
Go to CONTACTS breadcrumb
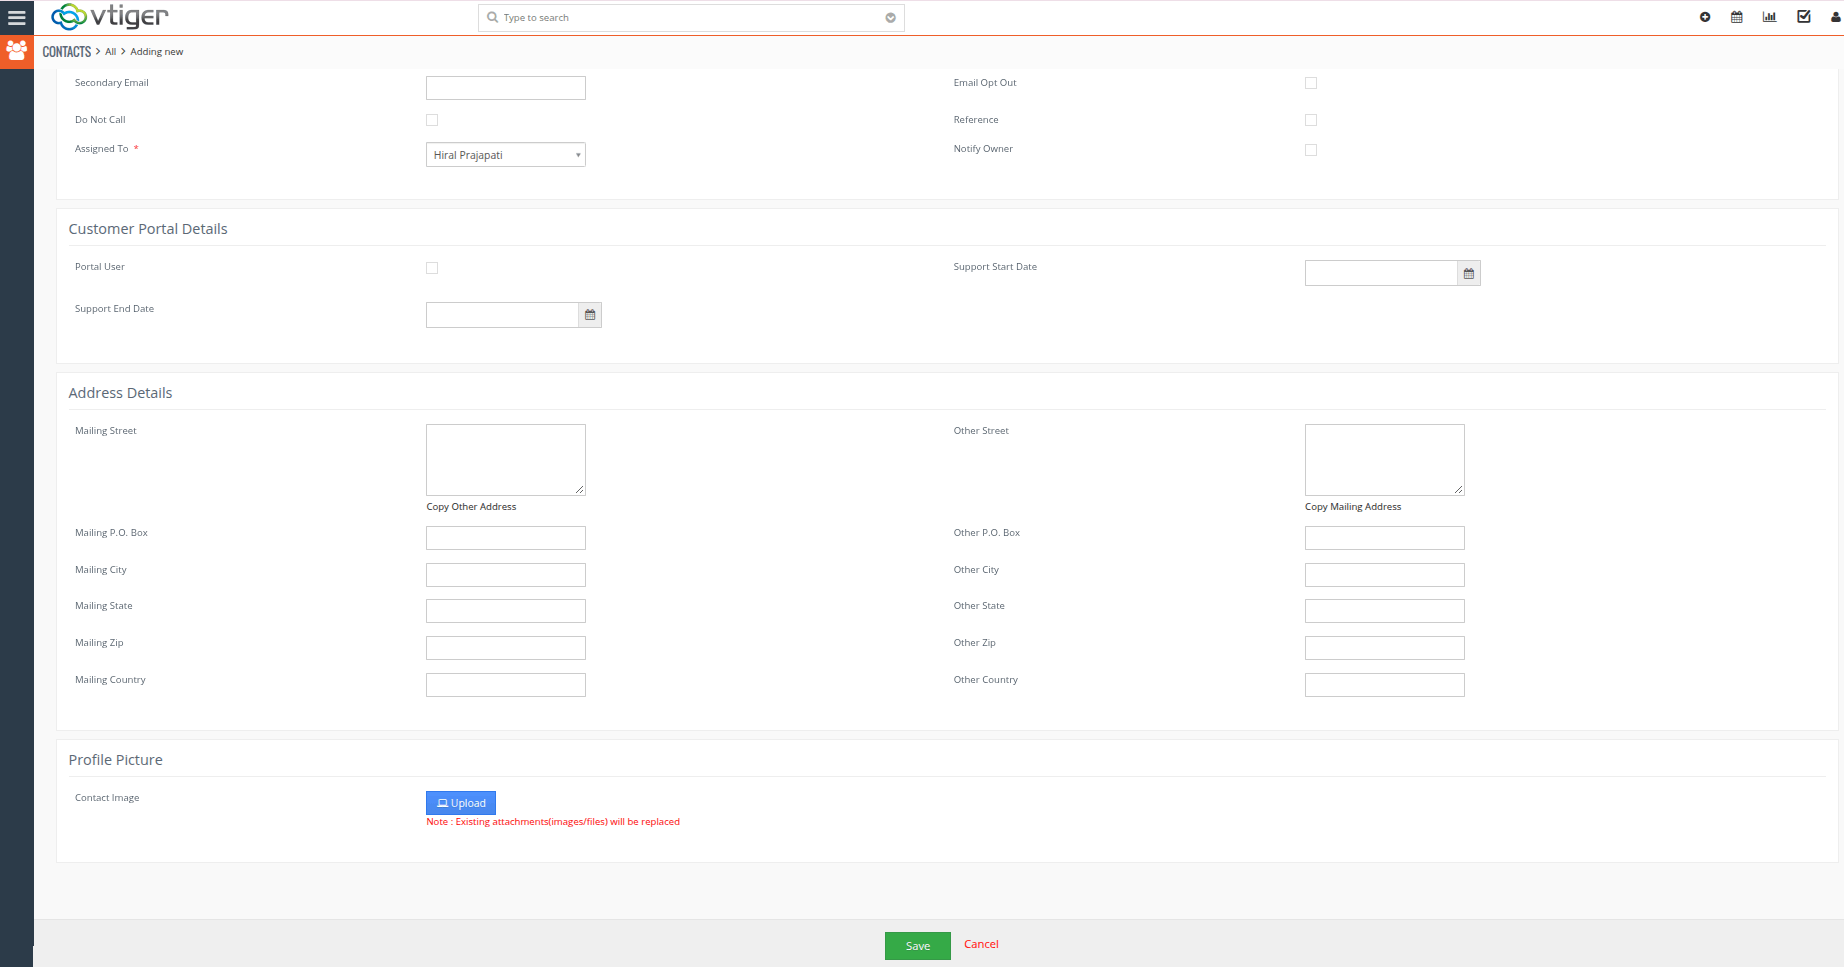(67, 52)
